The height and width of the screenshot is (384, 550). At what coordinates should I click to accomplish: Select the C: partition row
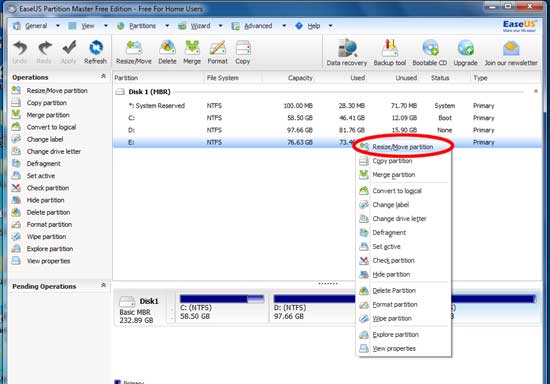click(327, 118)
